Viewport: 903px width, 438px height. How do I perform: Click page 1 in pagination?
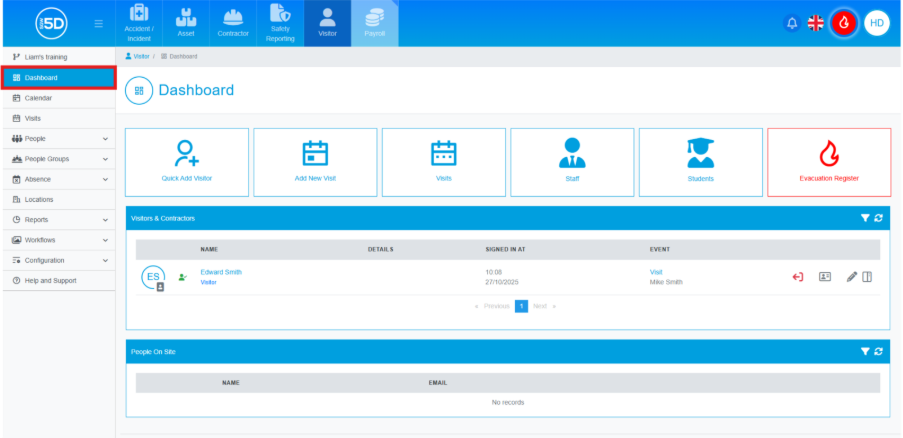click(521, 306)
